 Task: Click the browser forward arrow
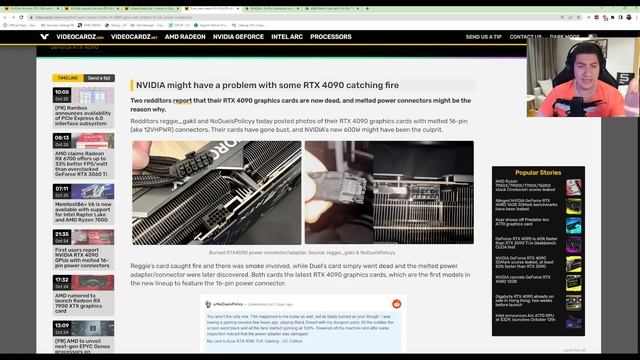click(13, 17)
